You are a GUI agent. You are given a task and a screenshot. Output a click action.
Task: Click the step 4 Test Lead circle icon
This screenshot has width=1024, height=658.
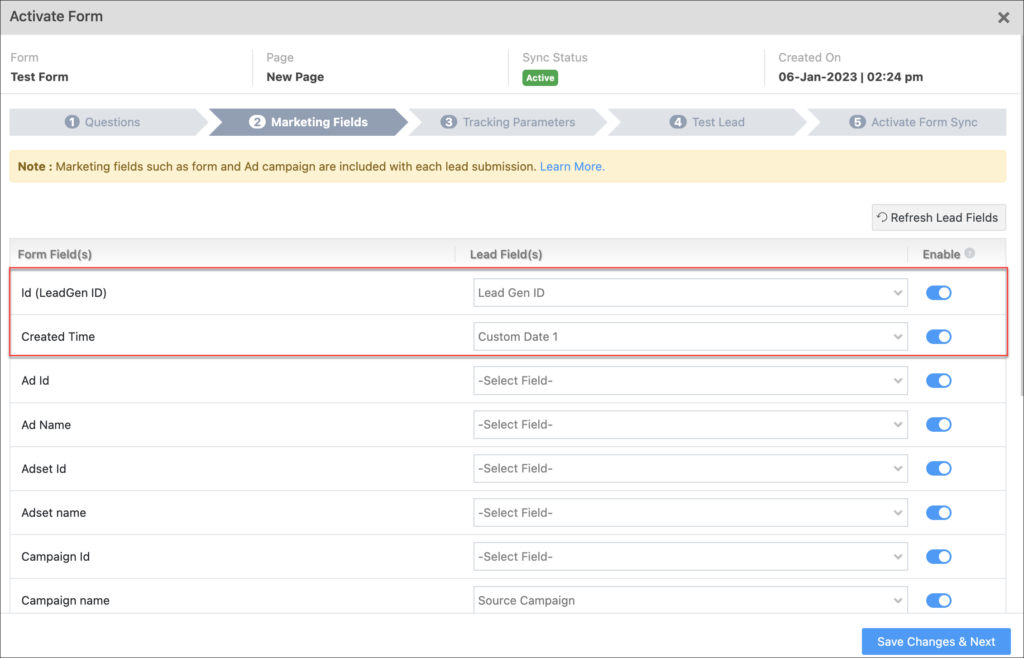coord(678,121)
